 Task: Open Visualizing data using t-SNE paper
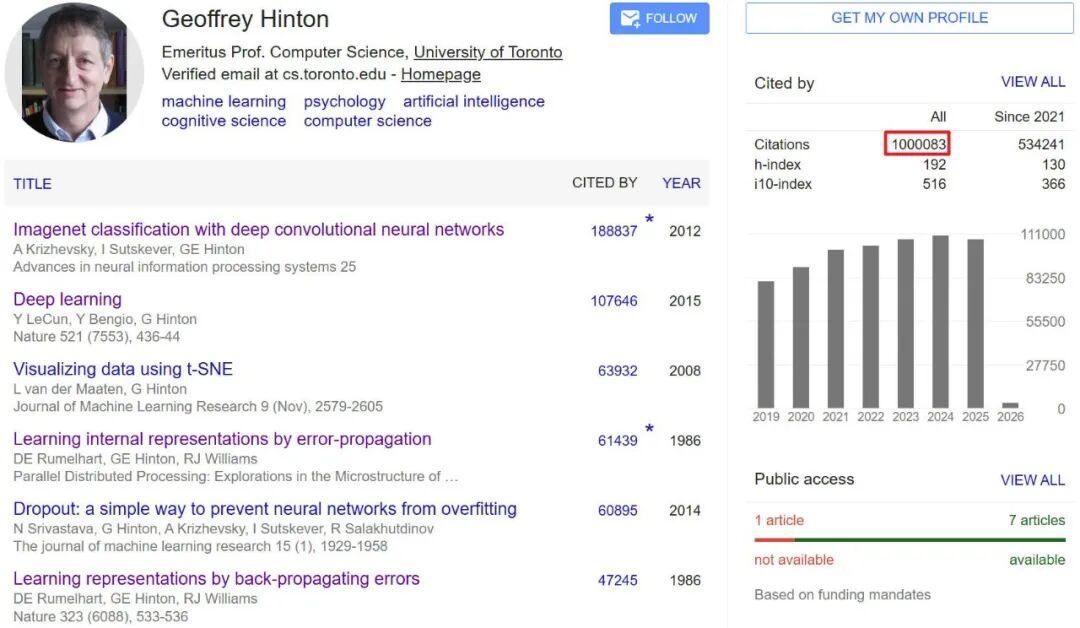(123, 370)
